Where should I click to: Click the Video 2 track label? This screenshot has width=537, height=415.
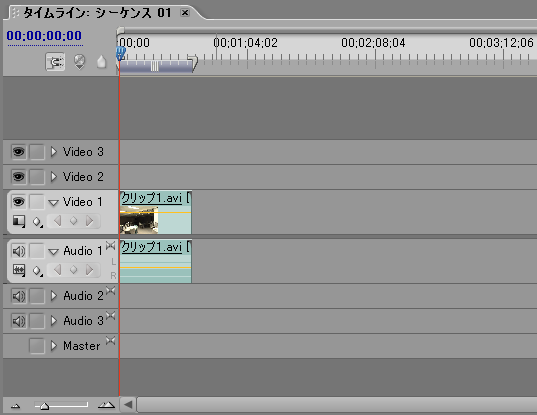point(83,177)
